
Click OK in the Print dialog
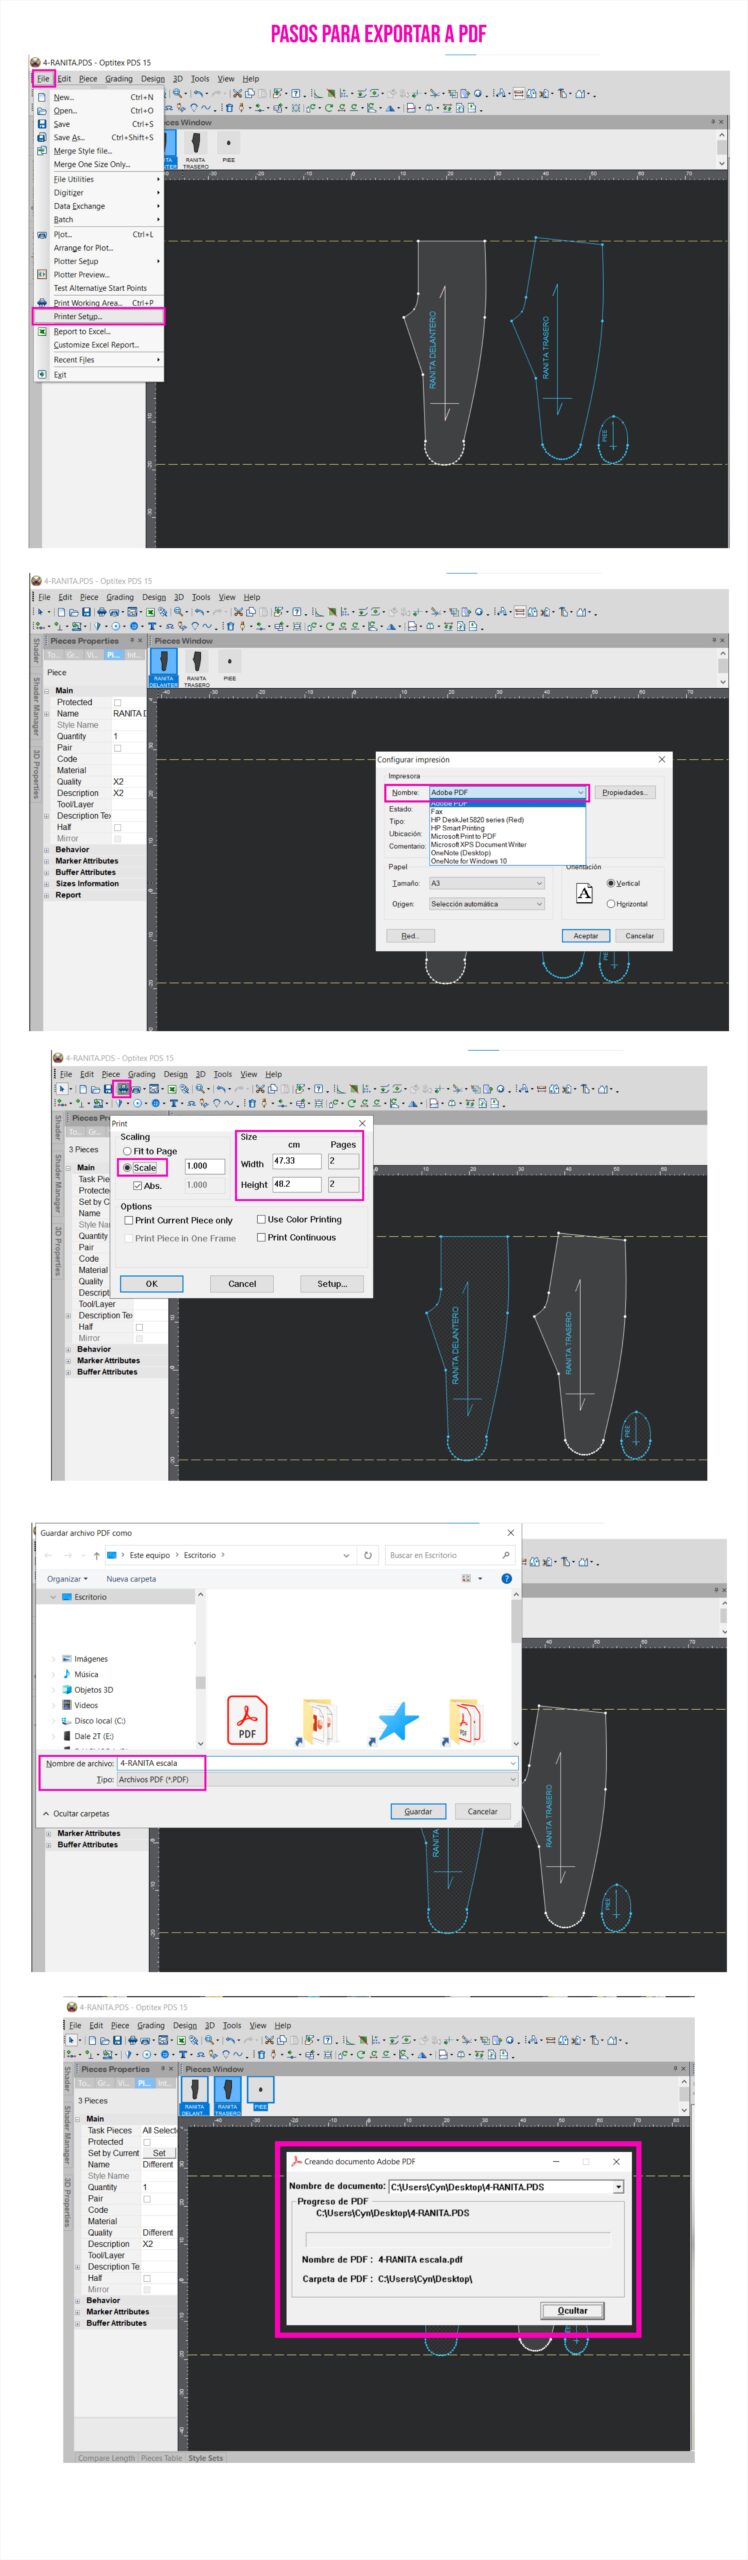point(151,1283)
